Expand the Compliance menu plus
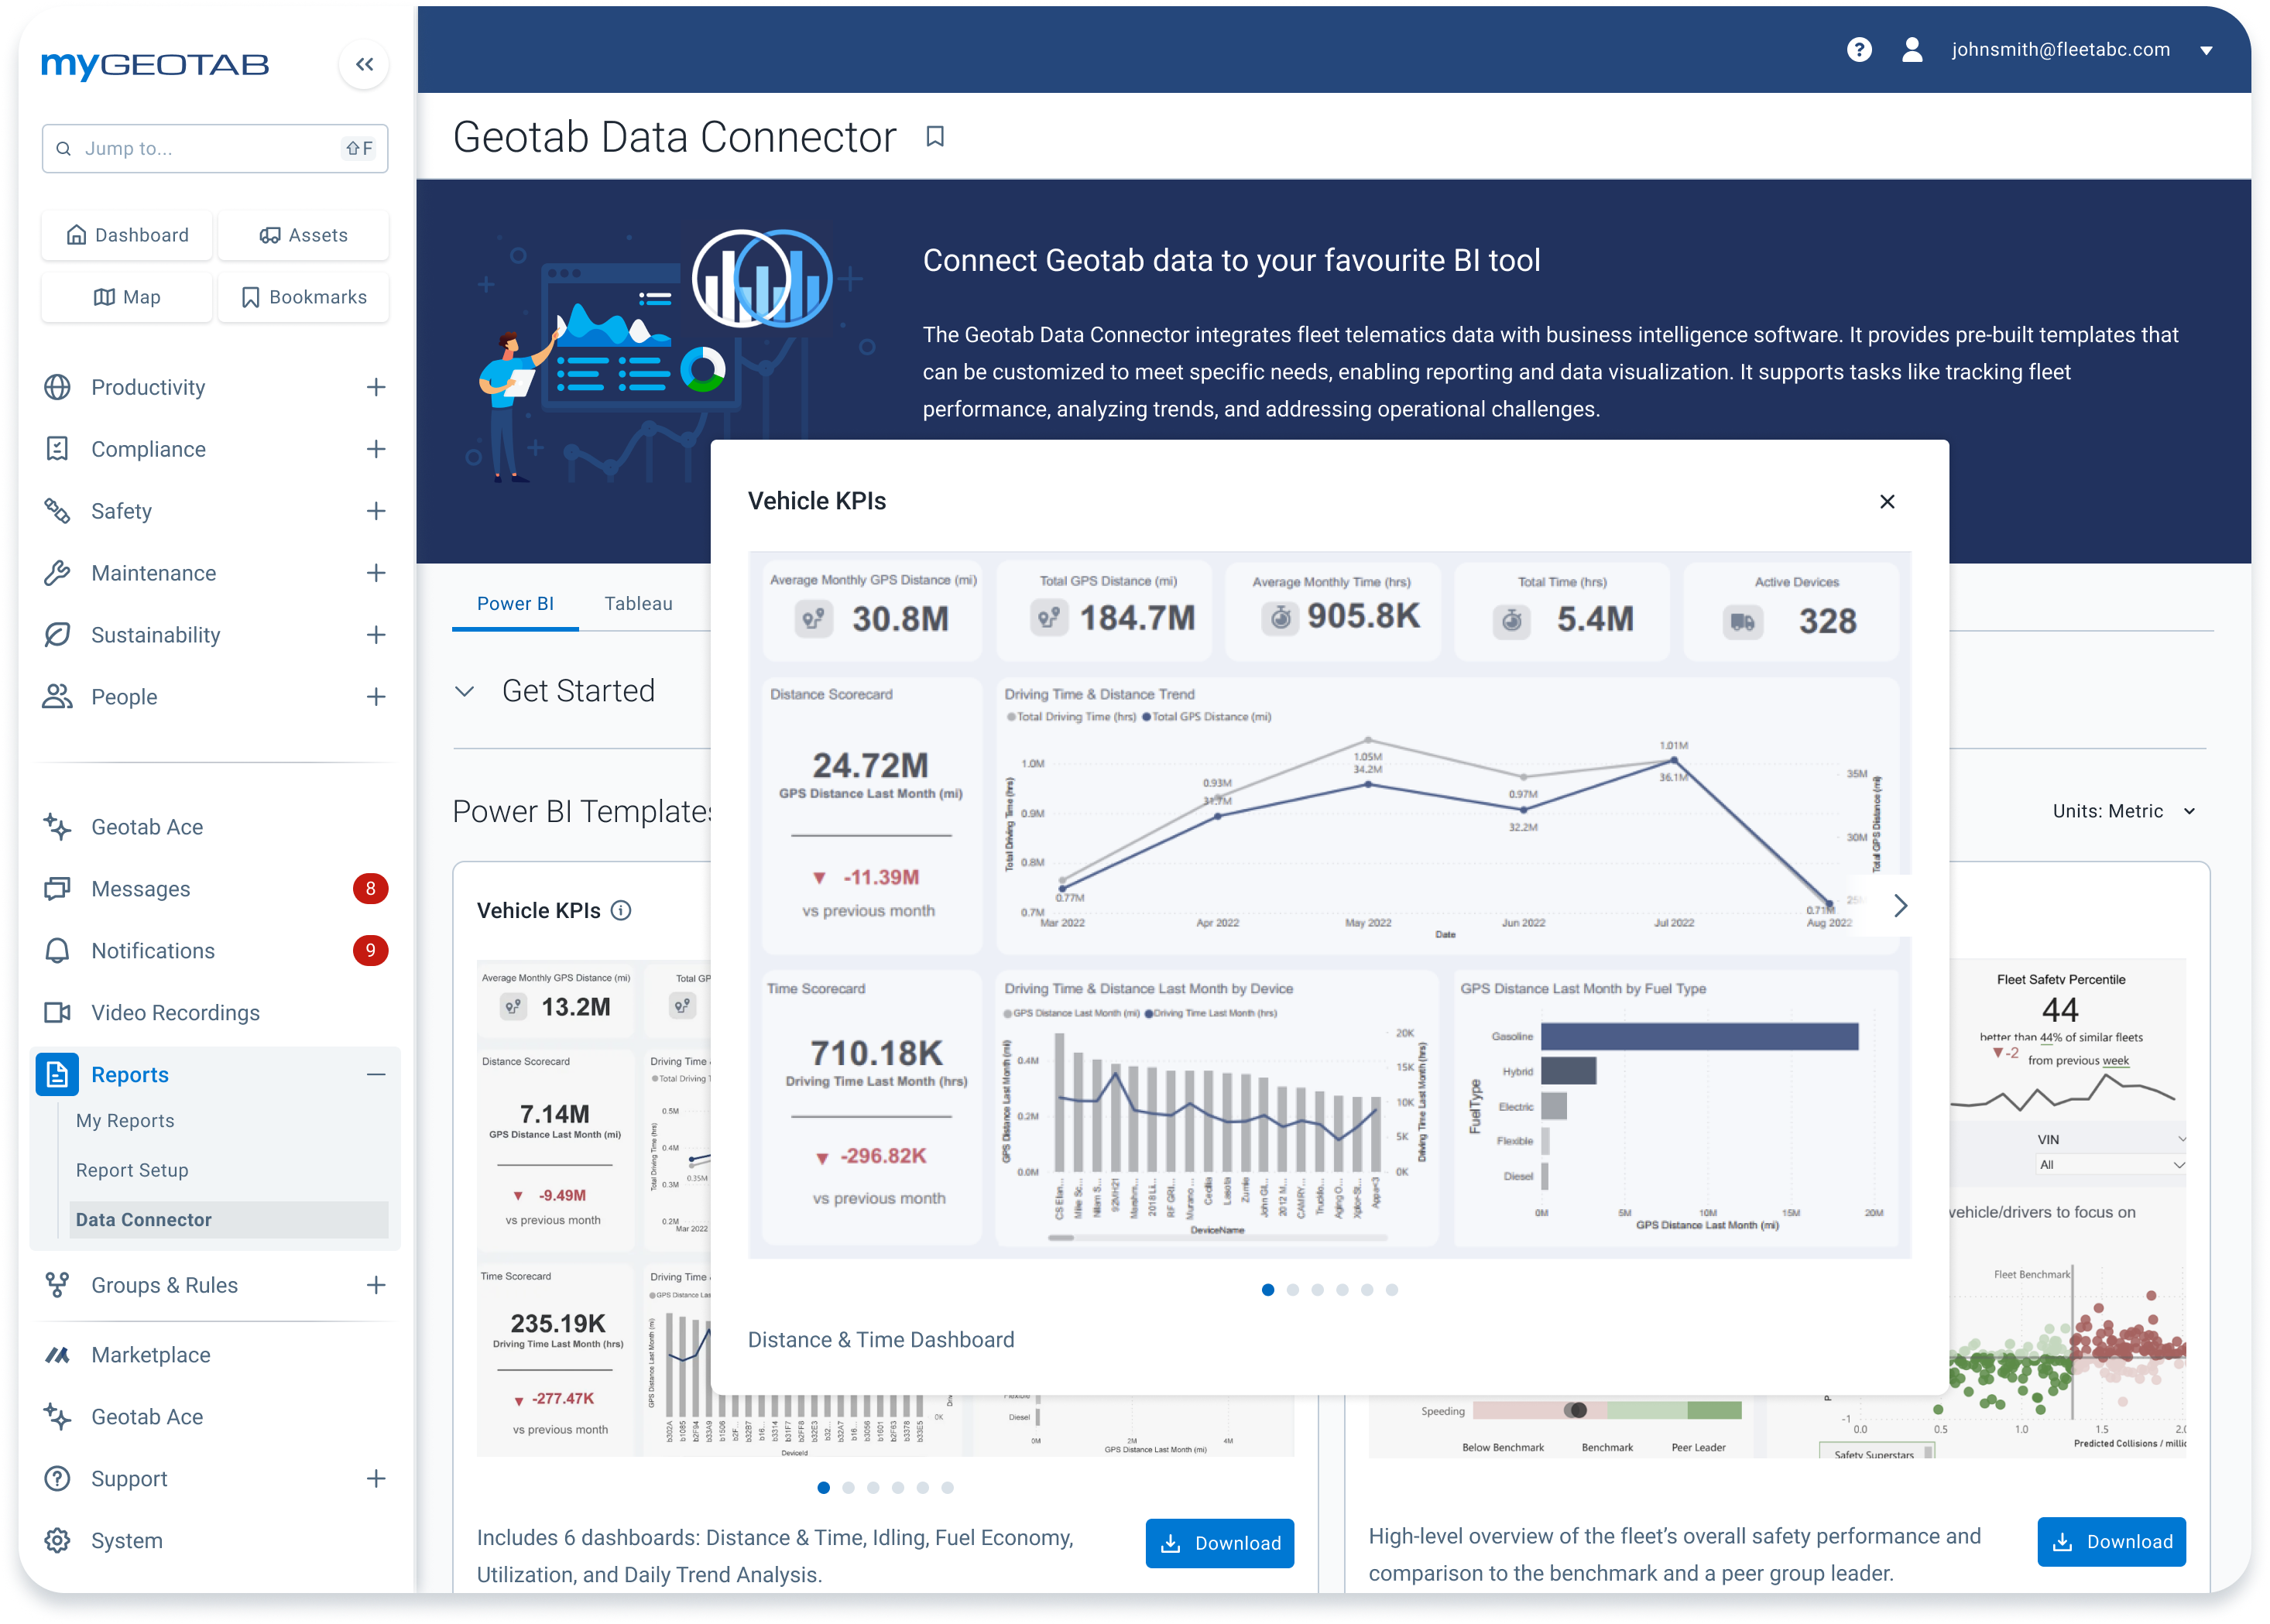This screenshot has height=1624, width=2270. (x=376, y=449)
